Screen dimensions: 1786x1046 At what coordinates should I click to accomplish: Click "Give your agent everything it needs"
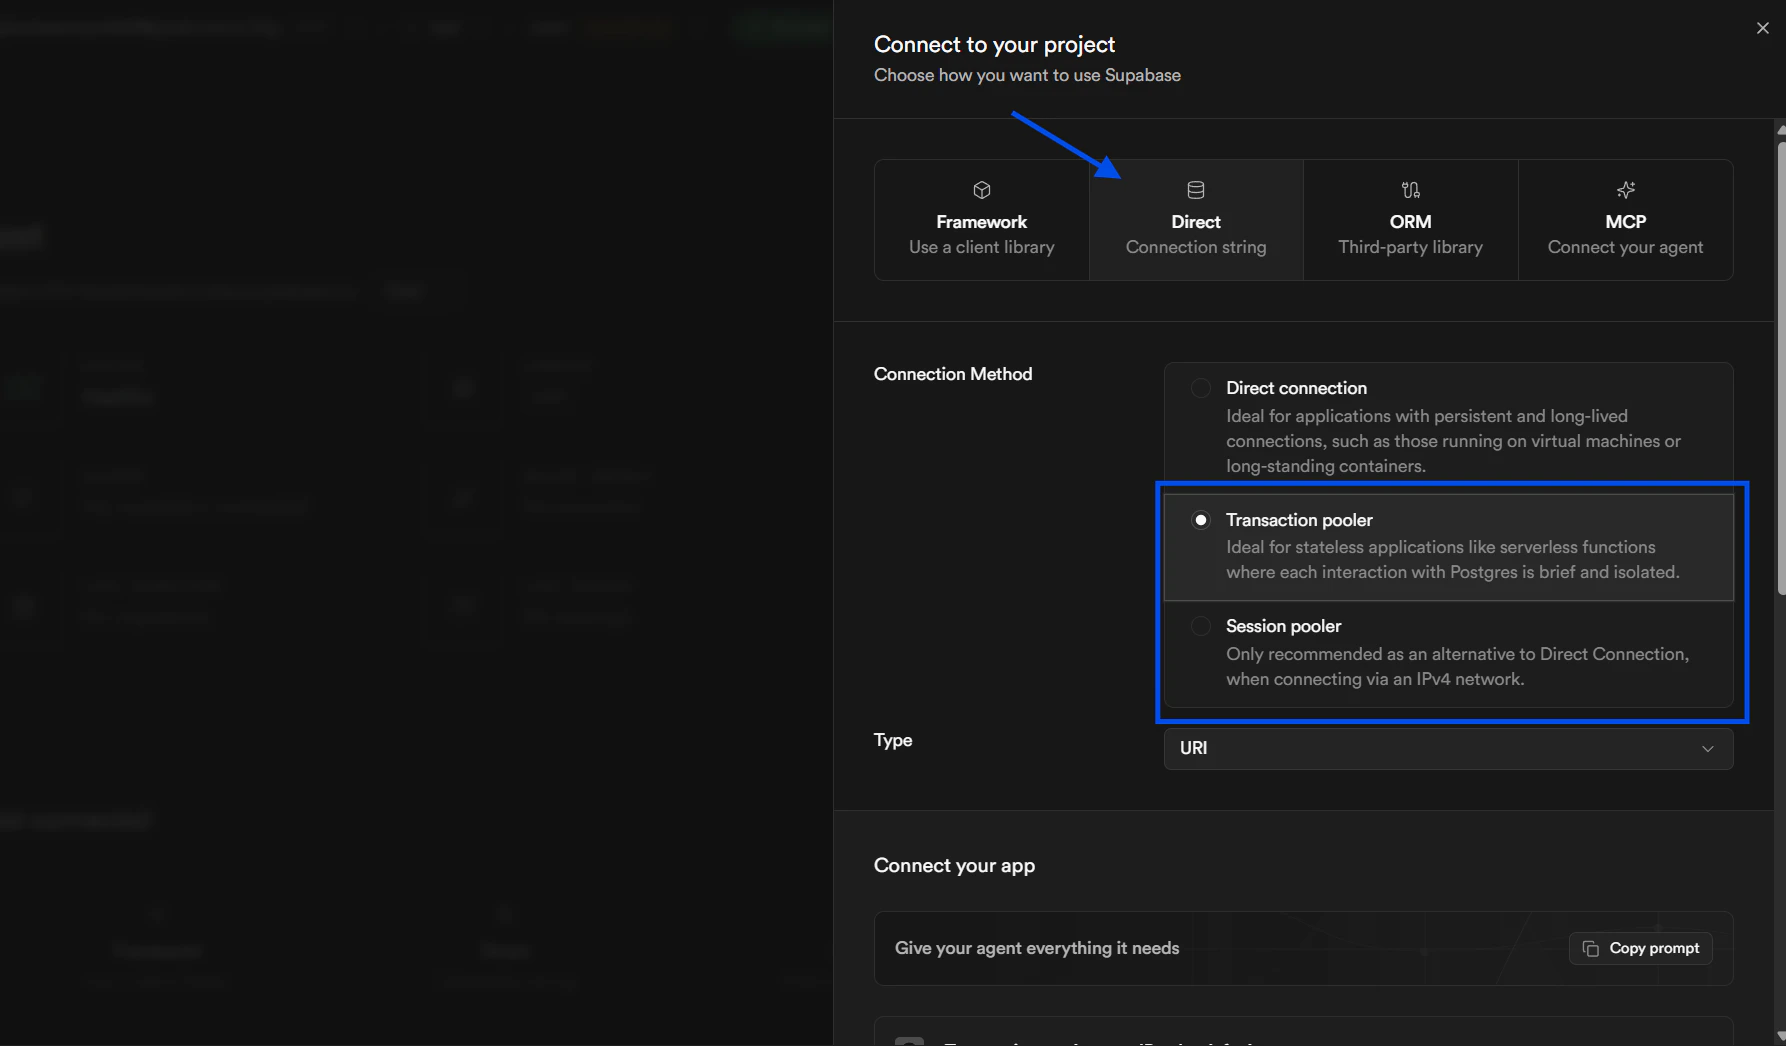[x=1037, y=948]
